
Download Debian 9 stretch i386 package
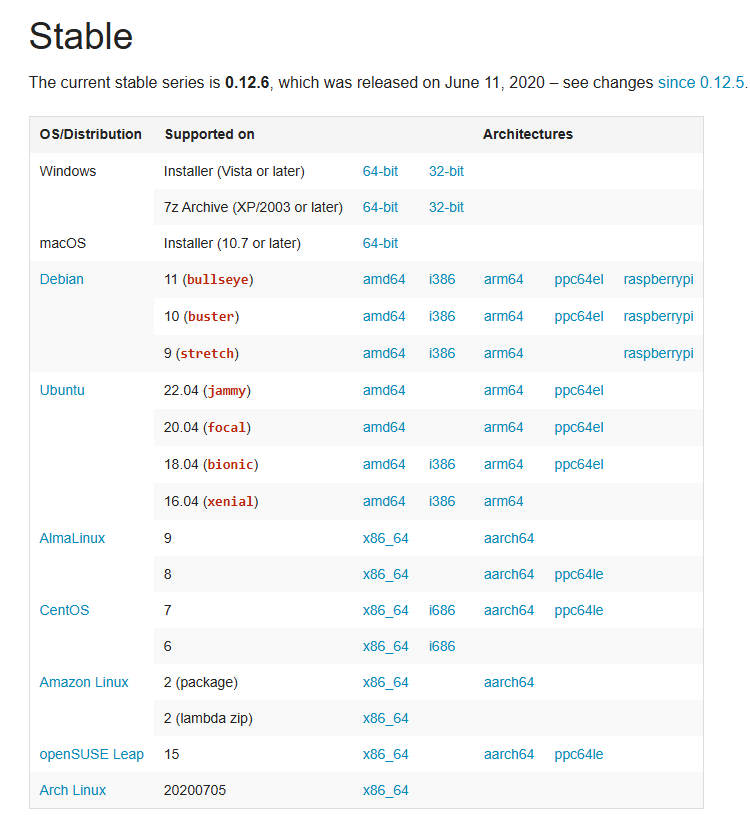click(x=442, y=353)
